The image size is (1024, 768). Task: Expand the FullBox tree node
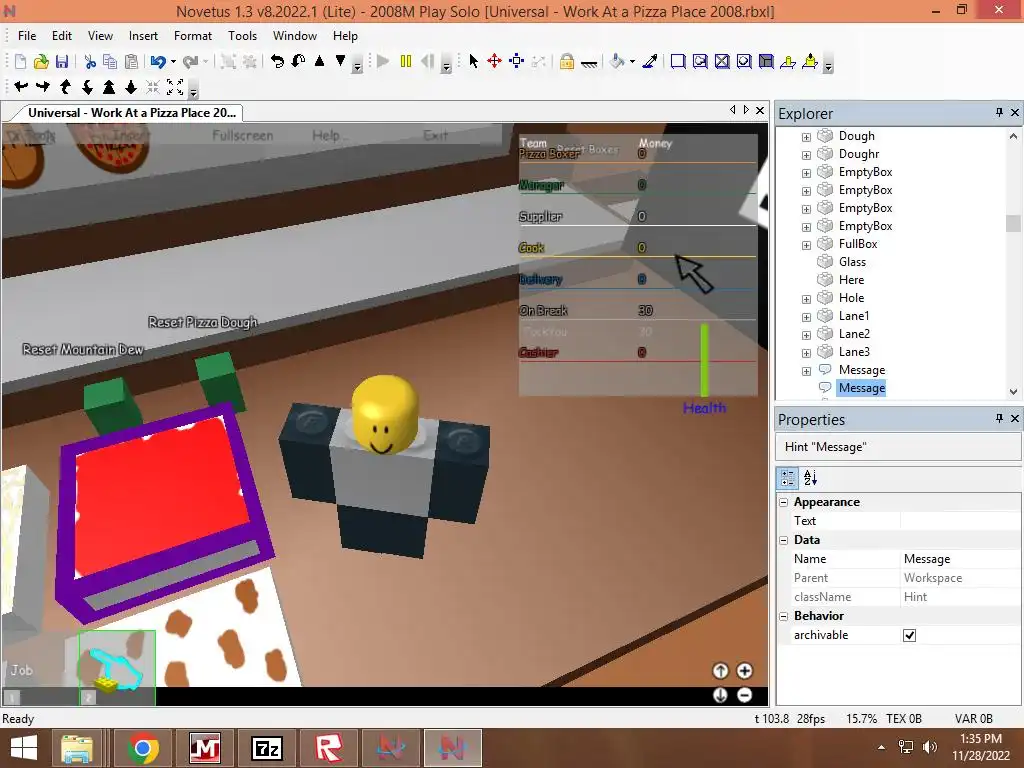pyautogui.click(x=806, y=245)
